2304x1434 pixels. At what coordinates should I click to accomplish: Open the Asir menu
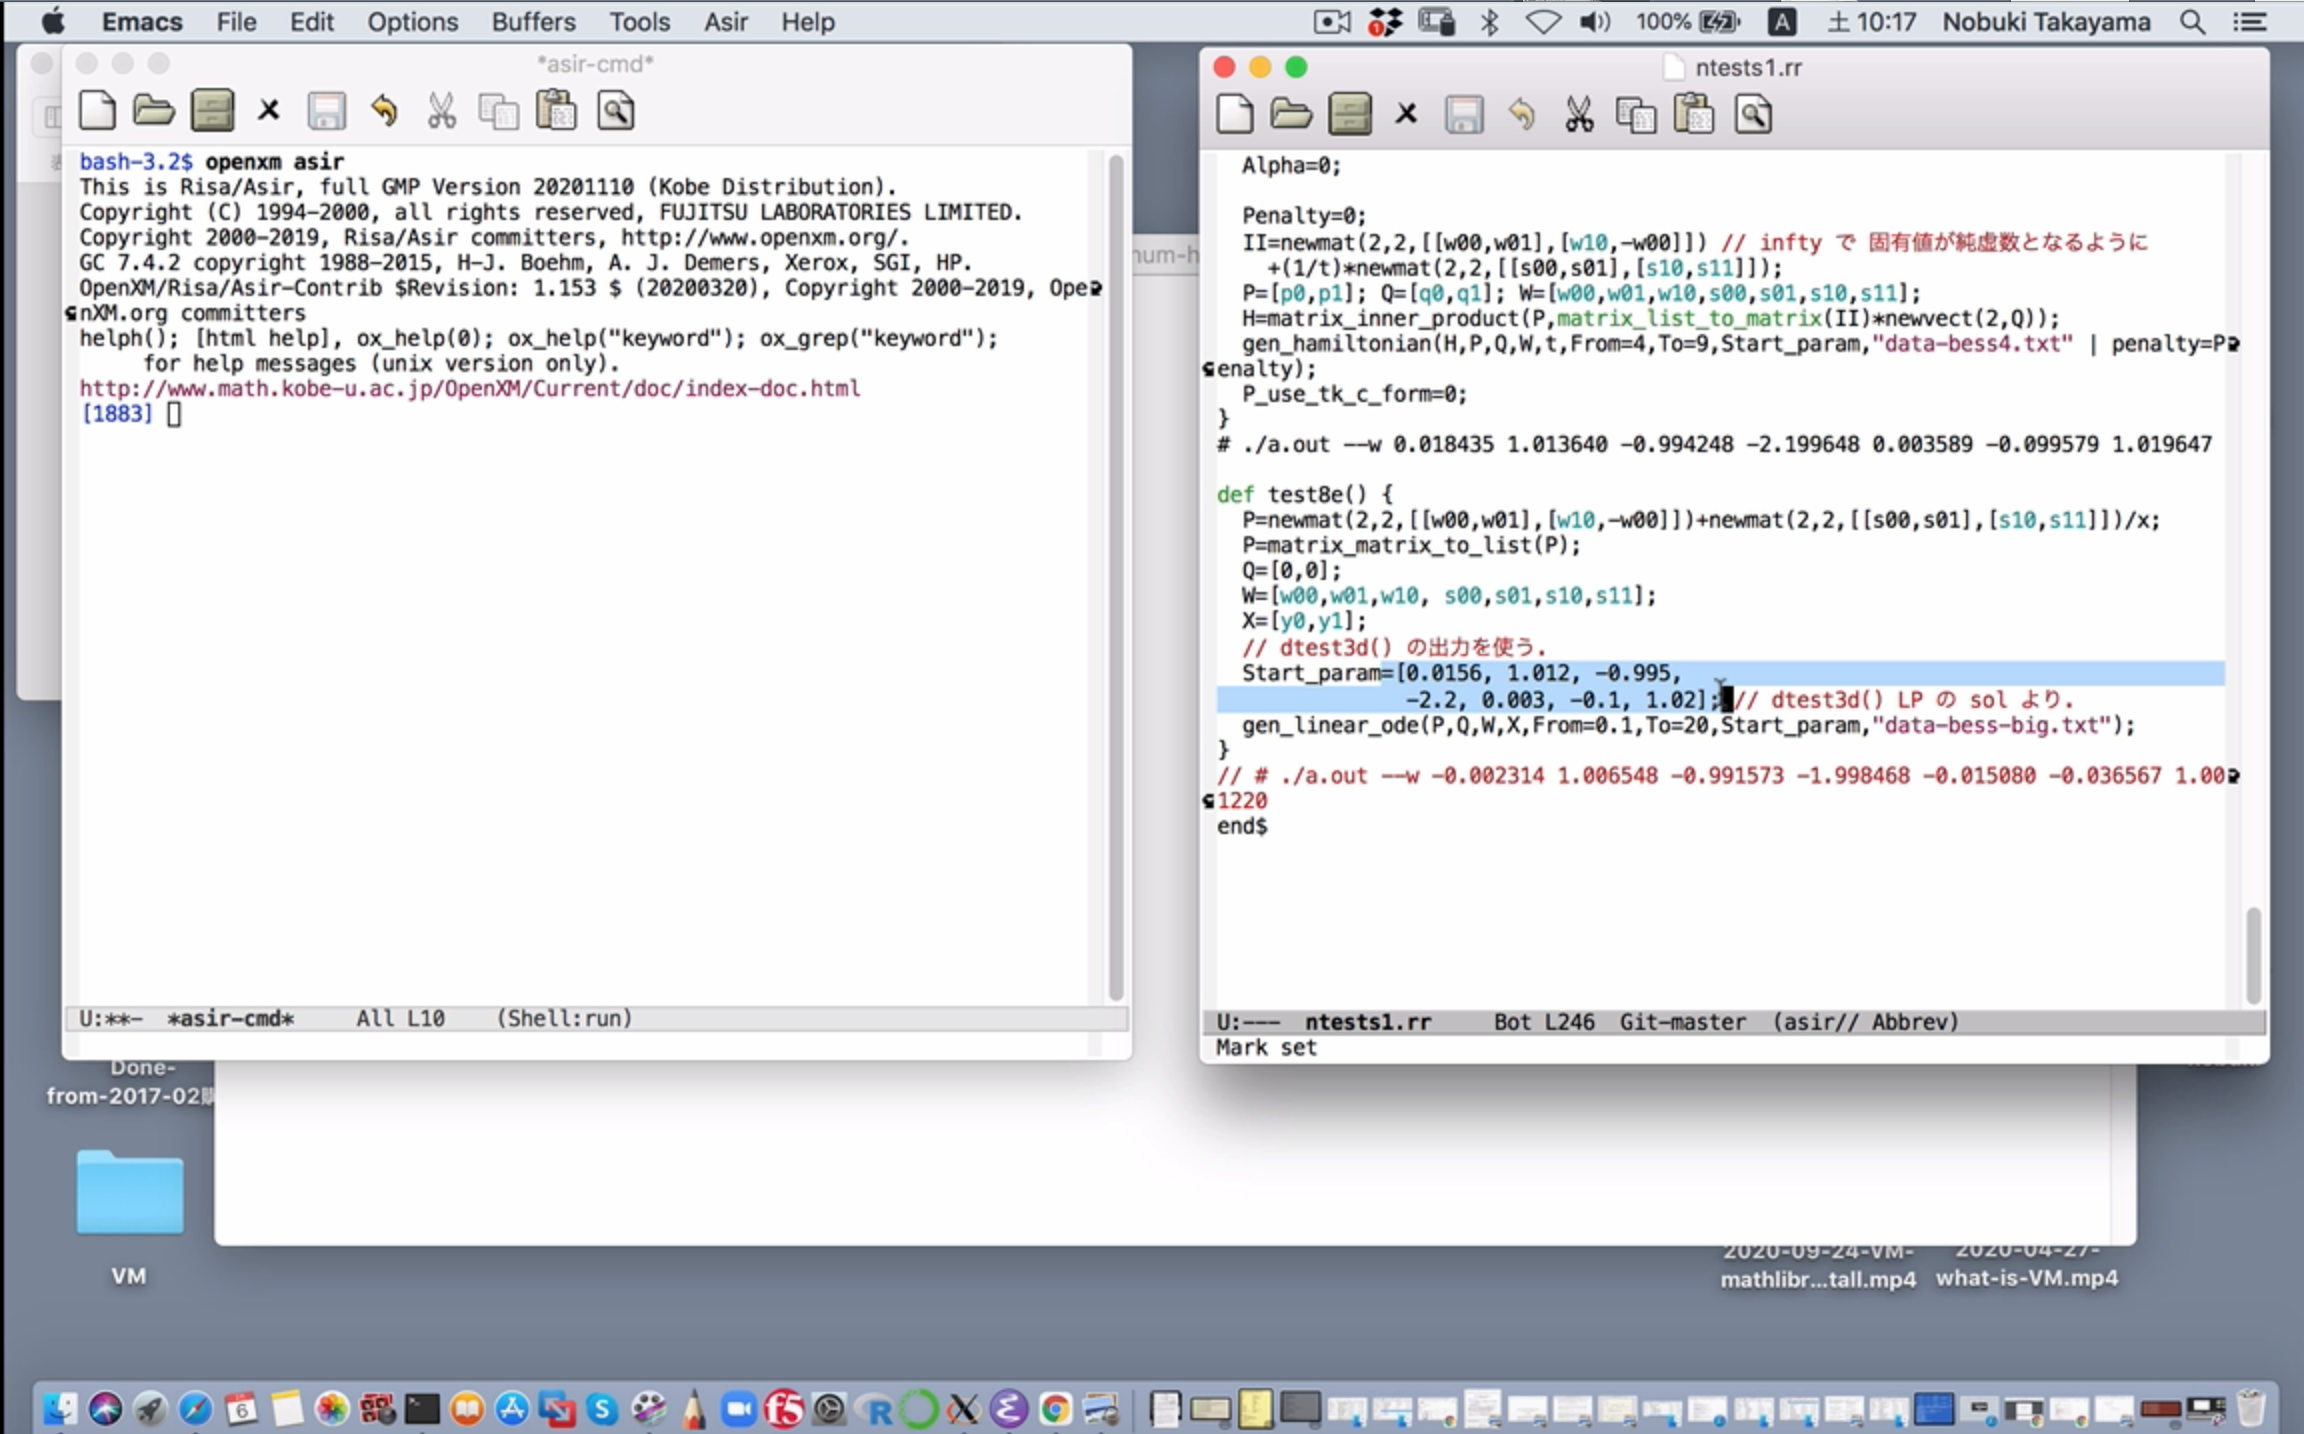[x=725, y=21]
